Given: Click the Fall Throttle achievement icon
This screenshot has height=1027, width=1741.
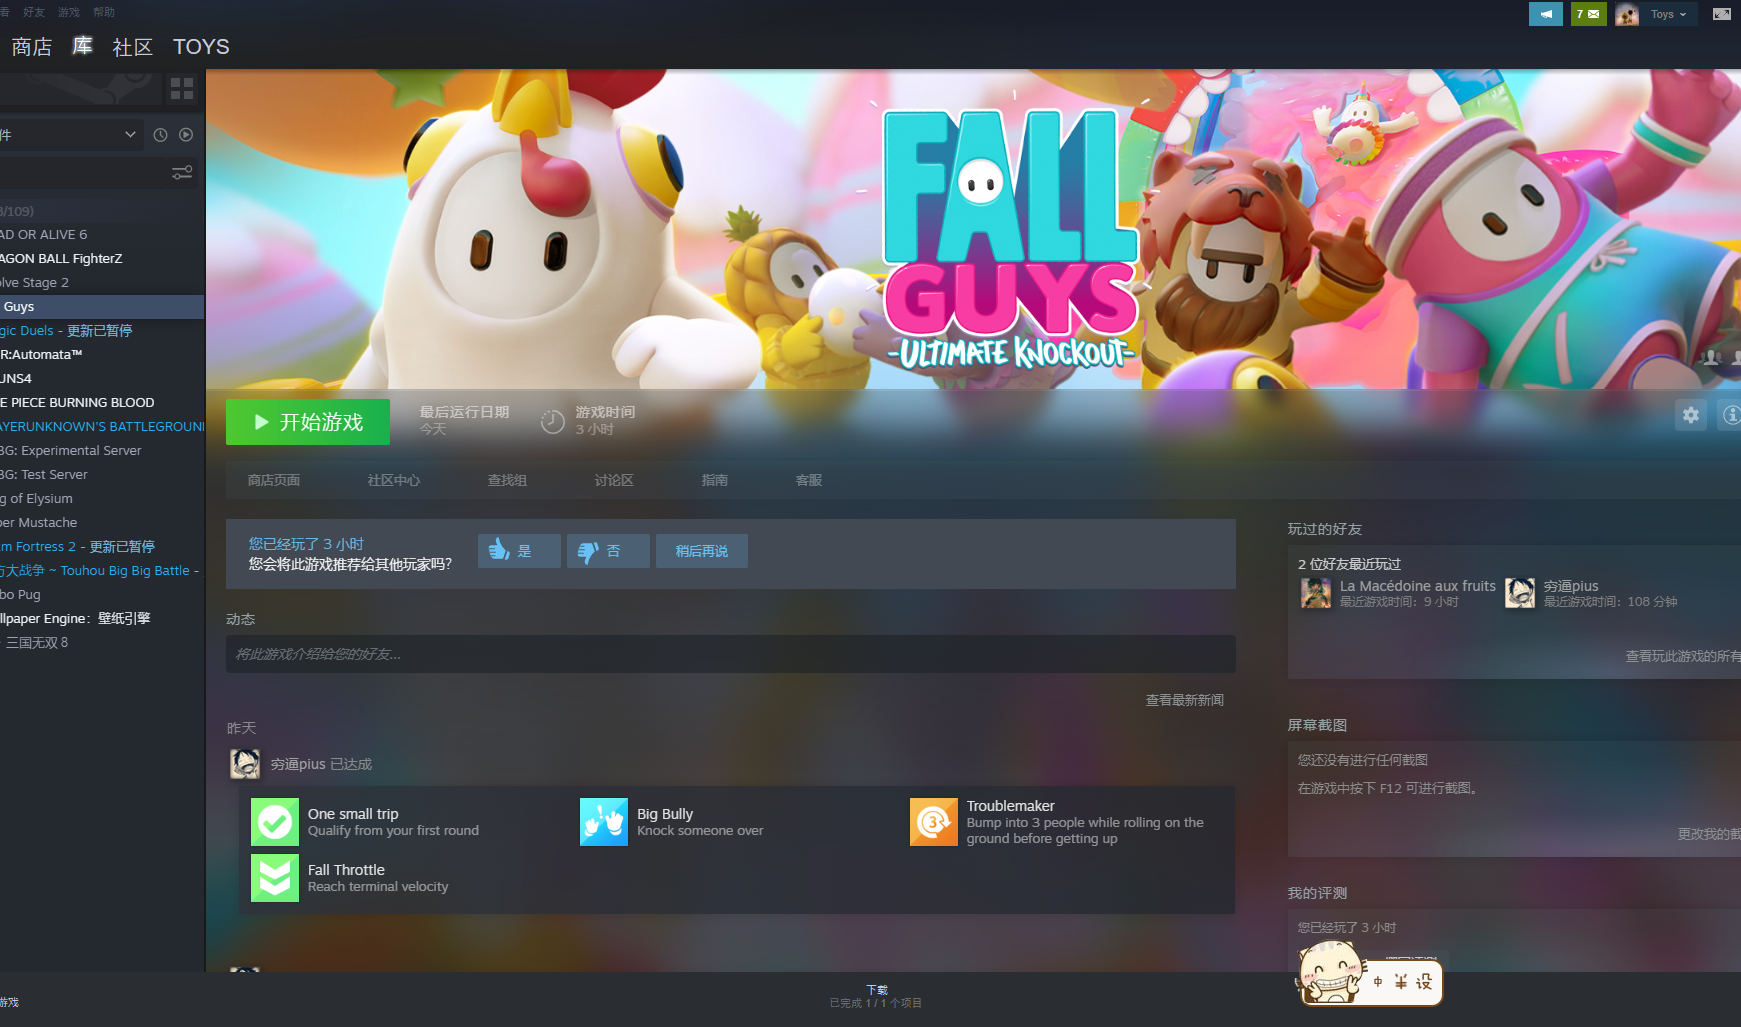Looking at the screenshot, I should click(275, 878).
